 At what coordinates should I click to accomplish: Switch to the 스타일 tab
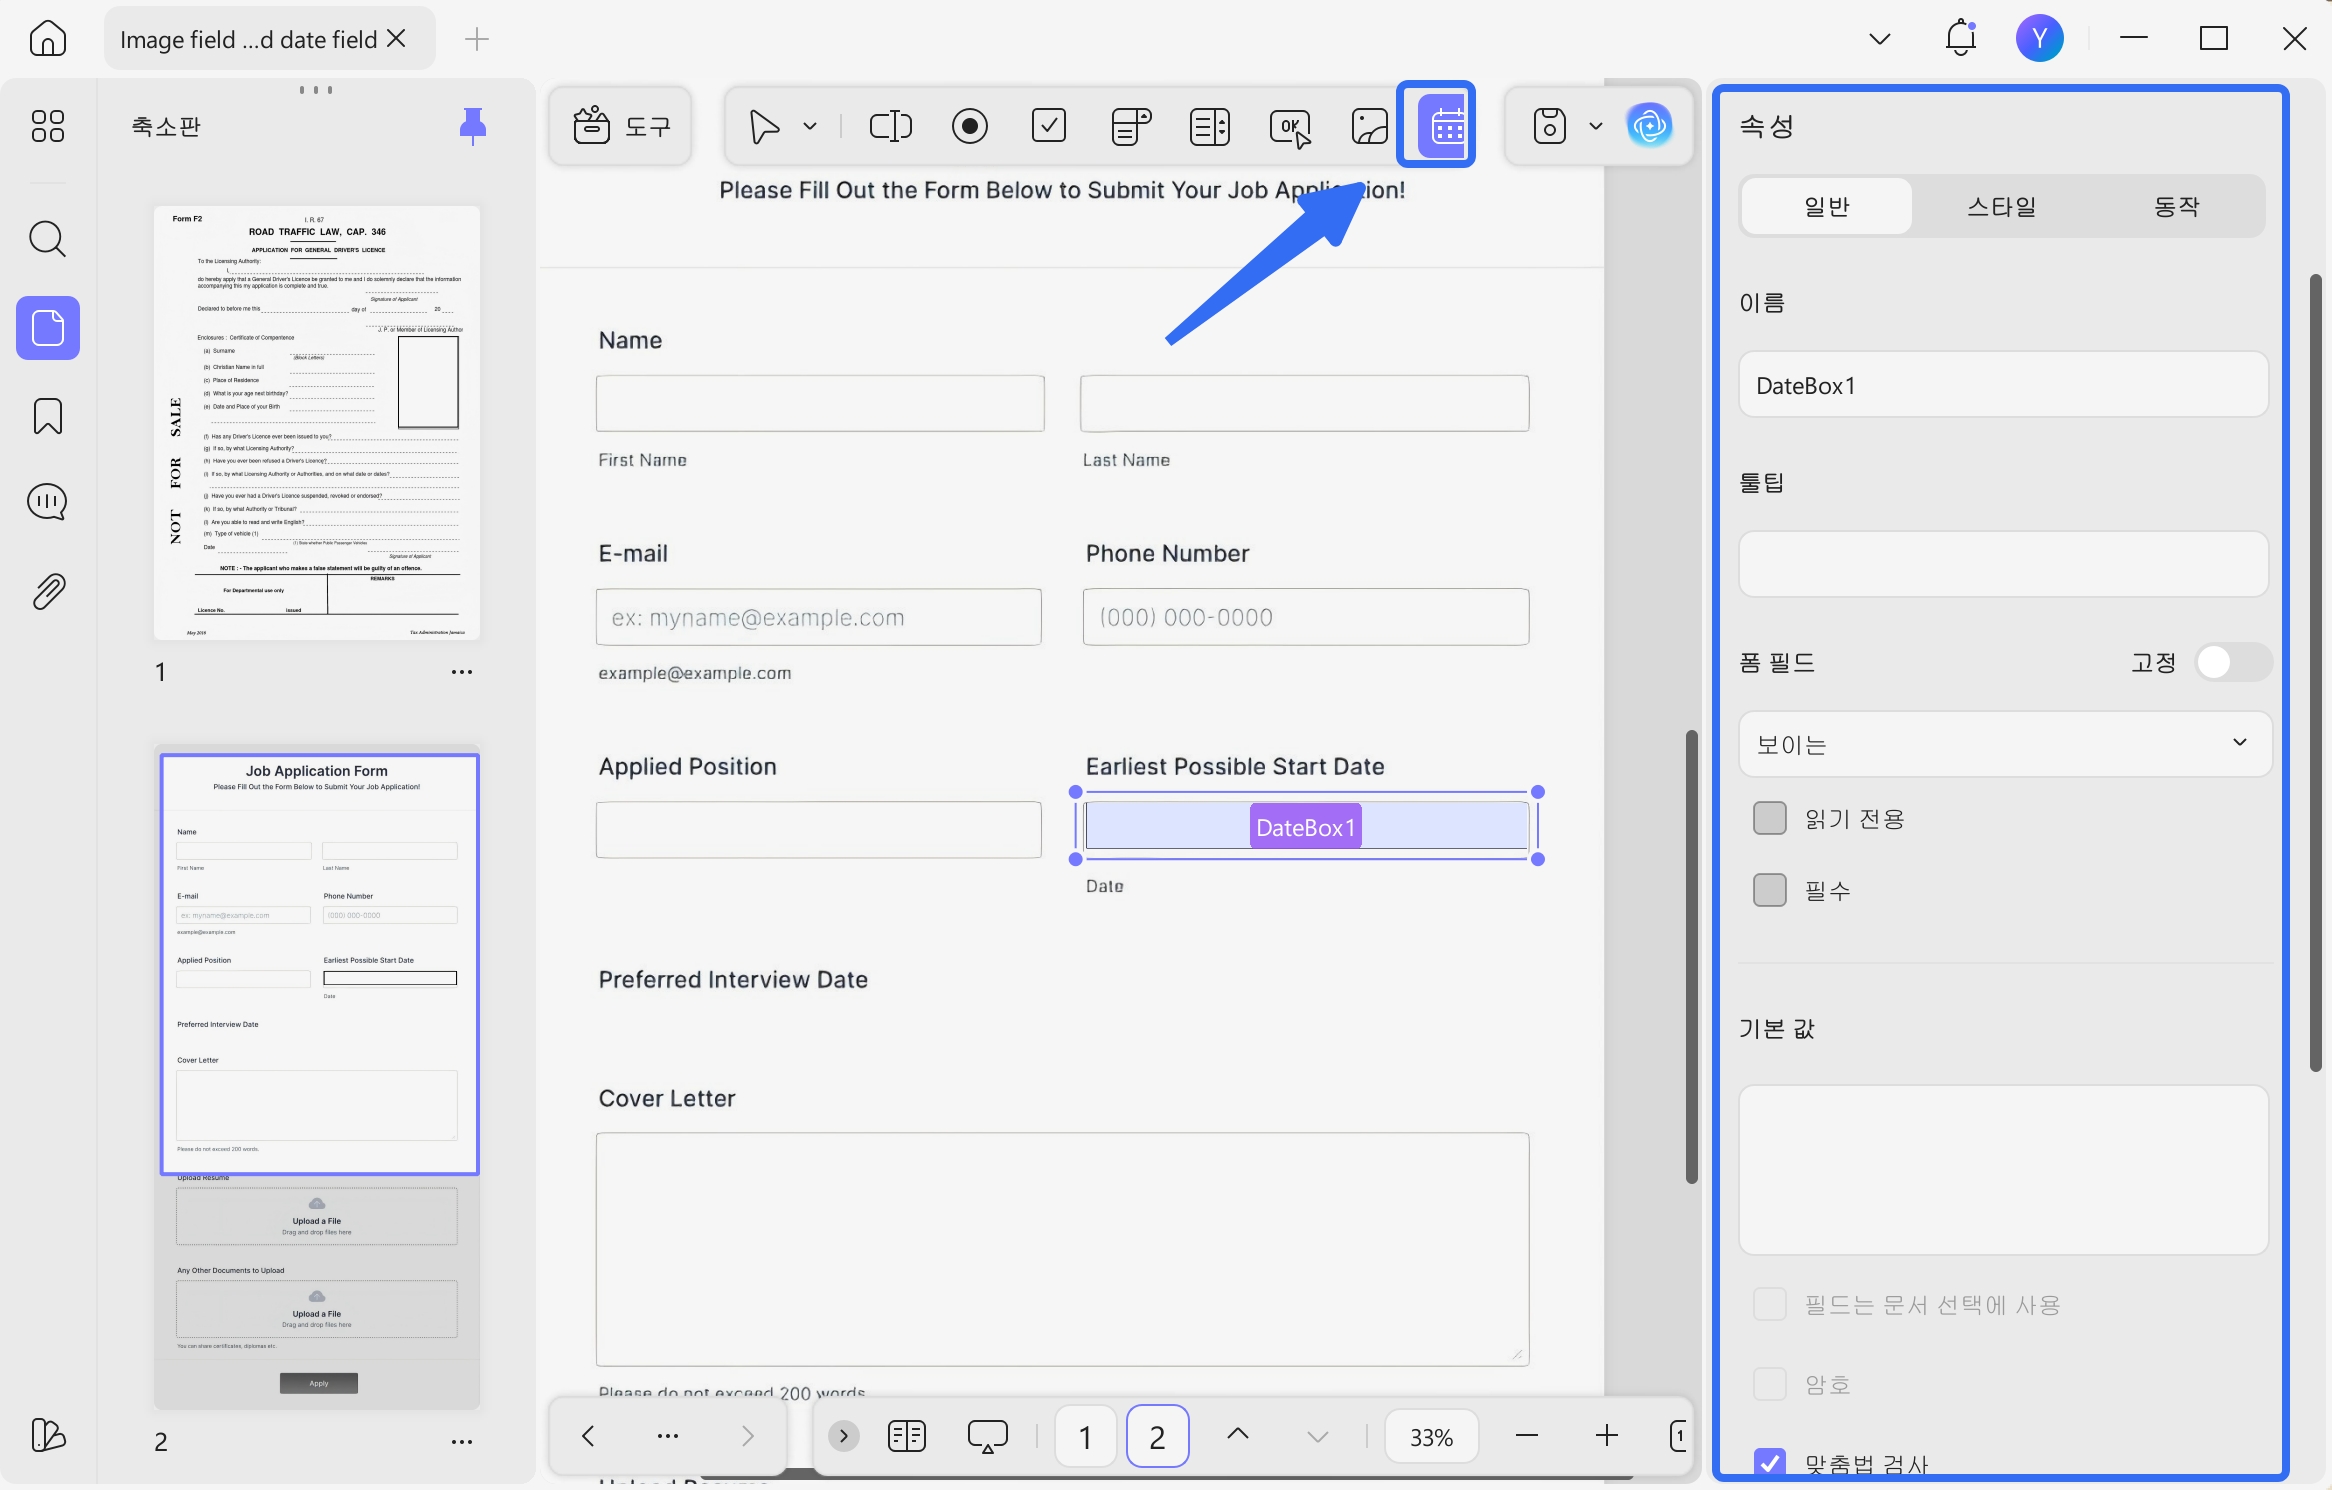click(x=2002, y=206)
